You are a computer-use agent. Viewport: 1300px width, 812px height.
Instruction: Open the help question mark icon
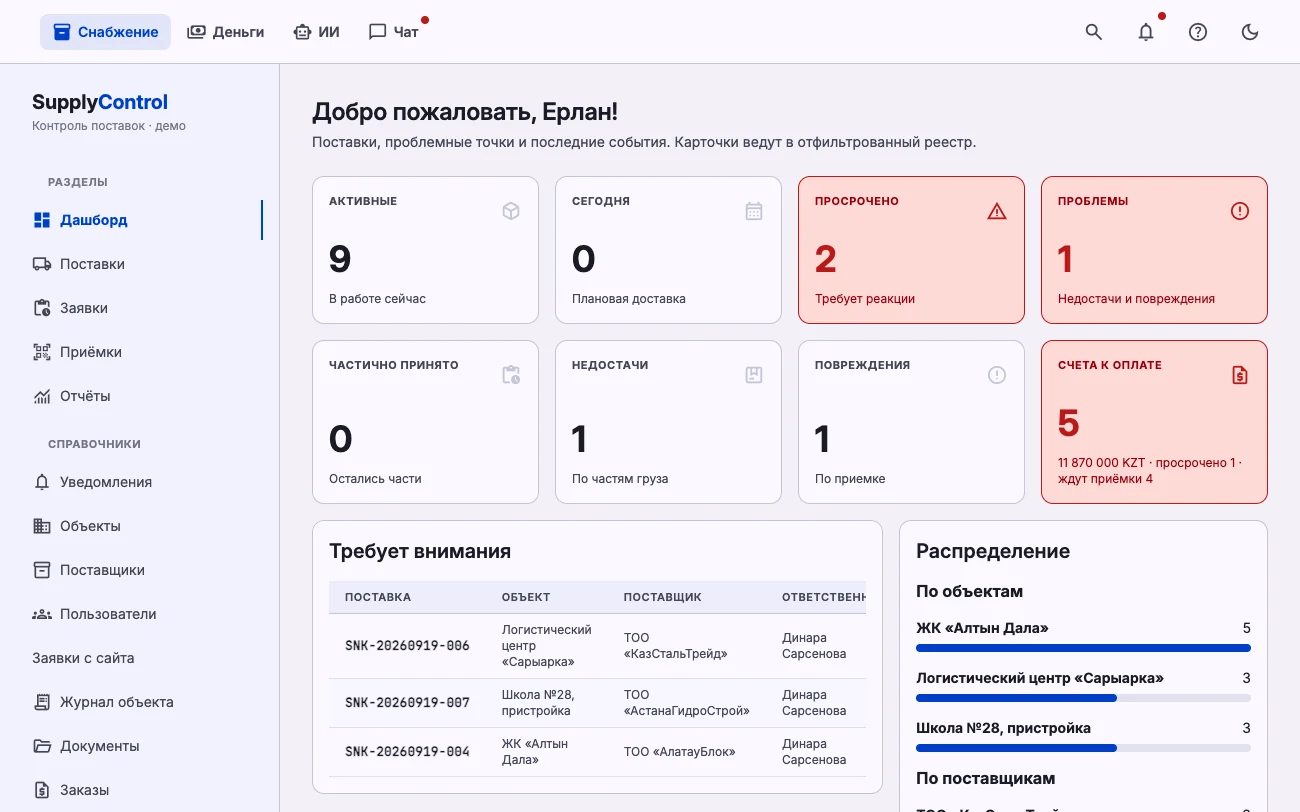coord(1198,32)
